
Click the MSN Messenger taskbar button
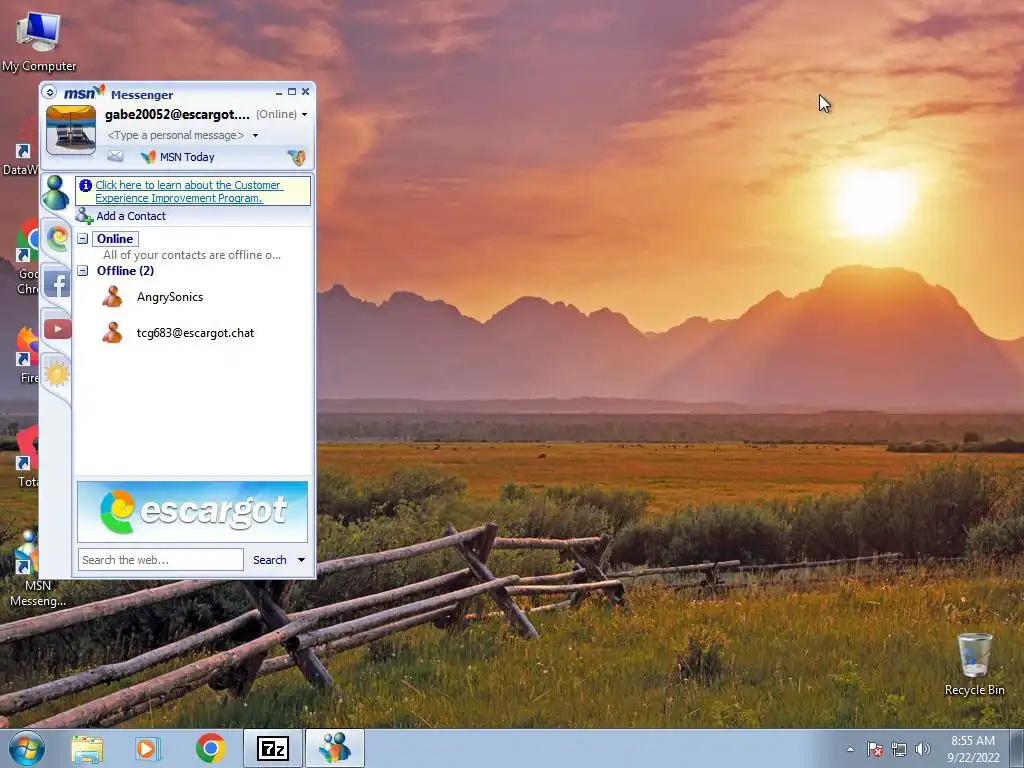pyautogui.click(x=335, y=748)
